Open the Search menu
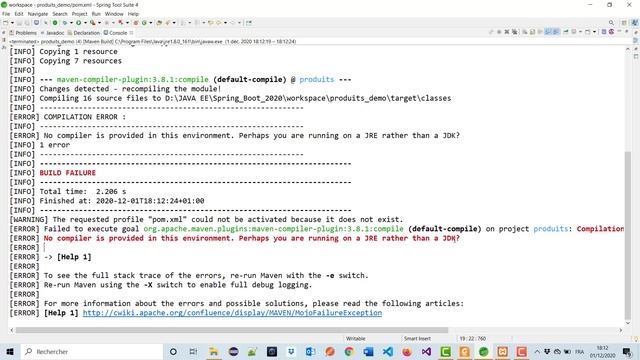The width and height of the screenshot is (640, 360). [x=60, y=14]
